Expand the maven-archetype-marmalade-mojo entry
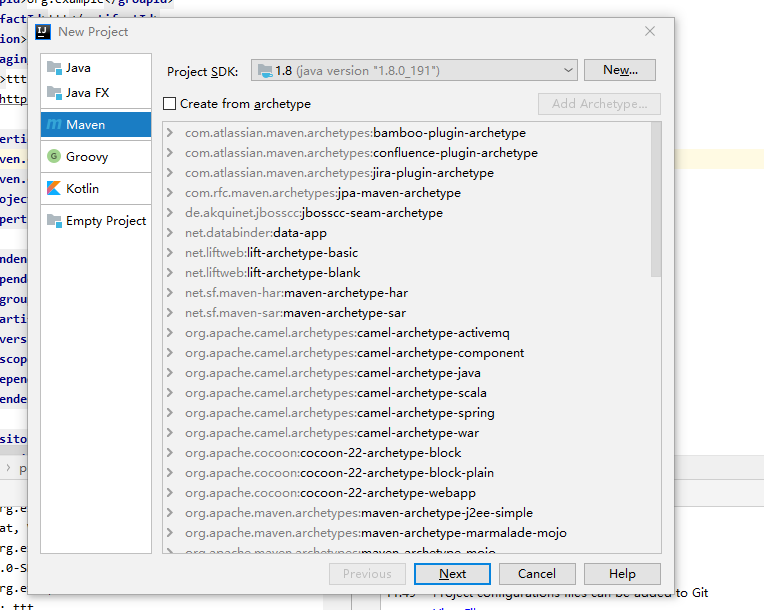The width and height of the screenshot is (764, 610). tap(170, 532)
